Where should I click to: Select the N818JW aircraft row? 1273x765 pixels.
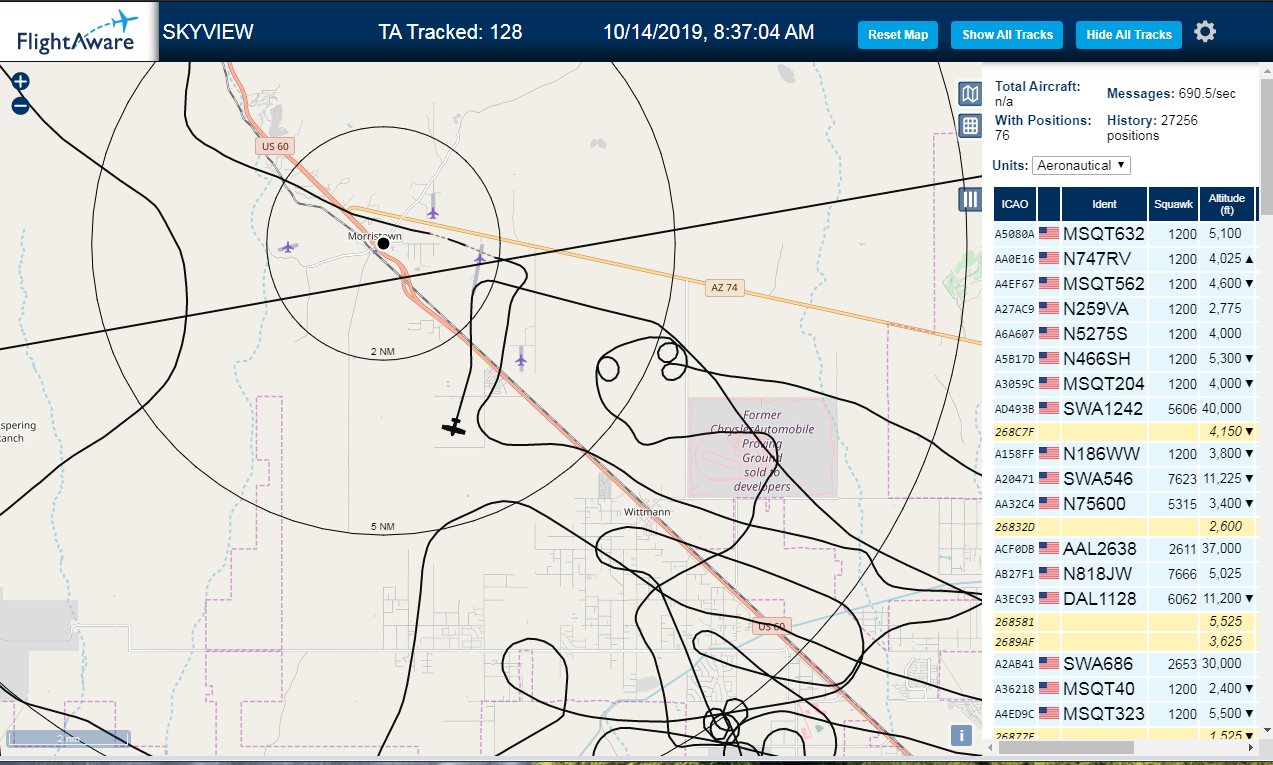(x=1125, y=574)
